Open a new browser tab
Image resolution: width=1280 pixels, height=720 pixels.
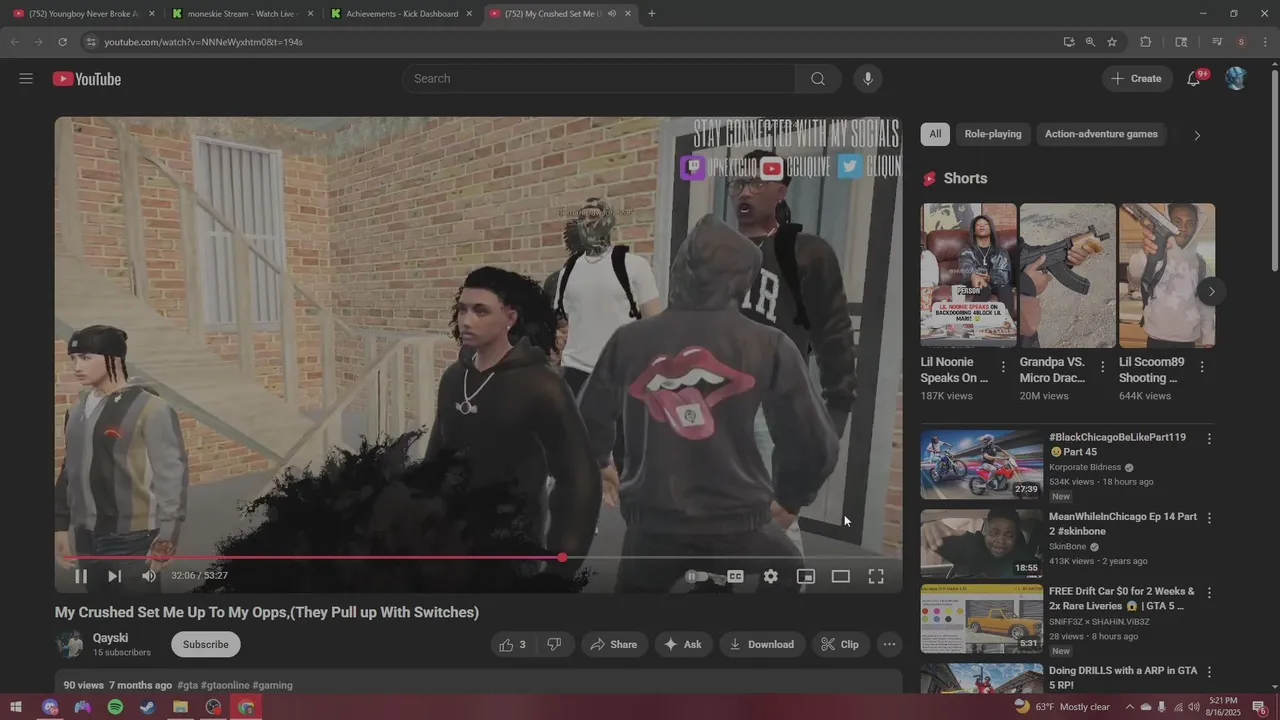tap(652, 14)
